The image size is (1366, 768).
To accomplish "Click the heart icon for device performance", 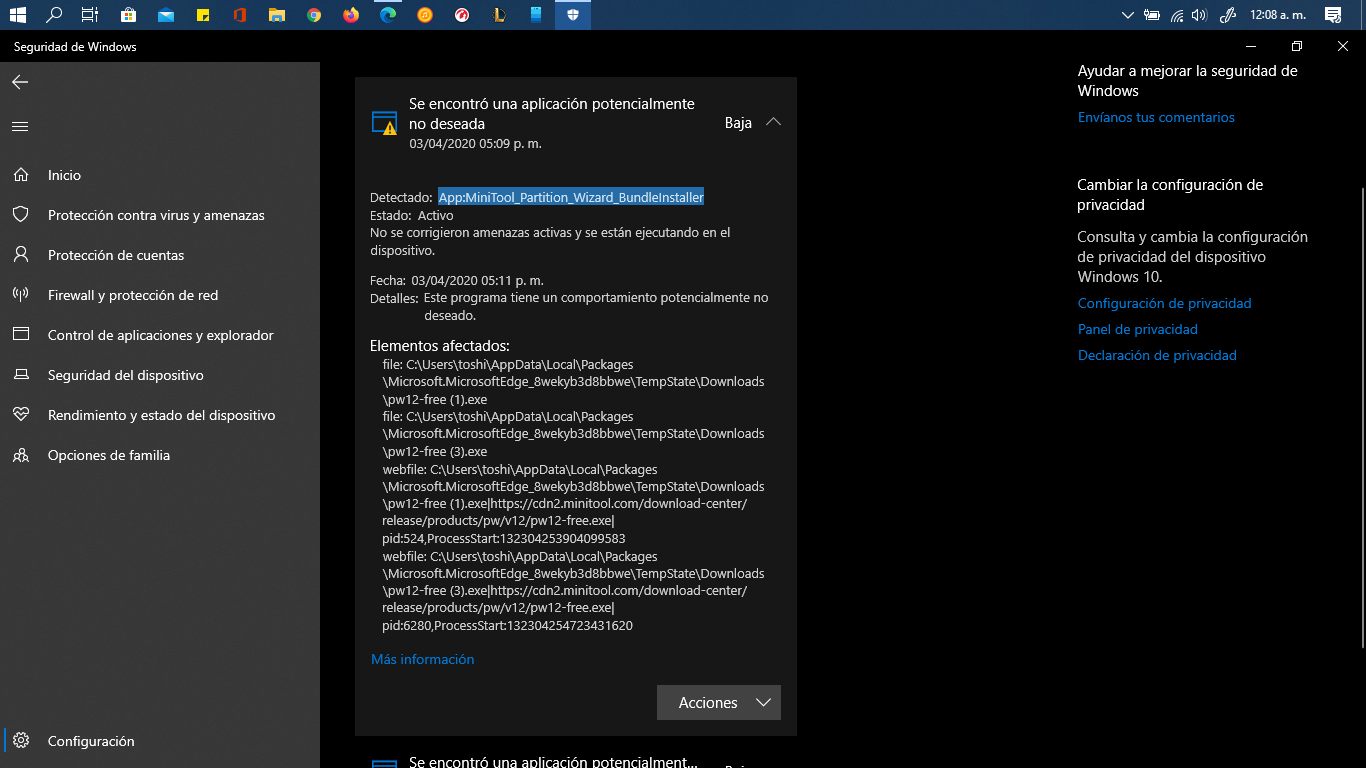I will 20,415.
